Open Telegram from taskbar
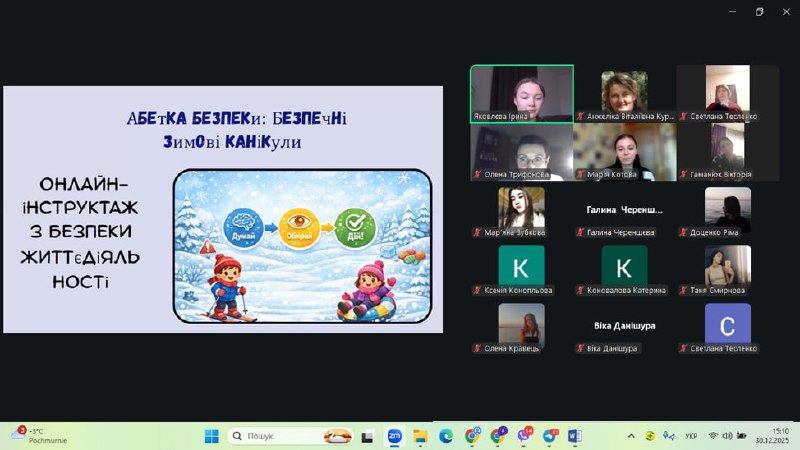The width and height of the screenshot is (800, 450). (549, 436)
